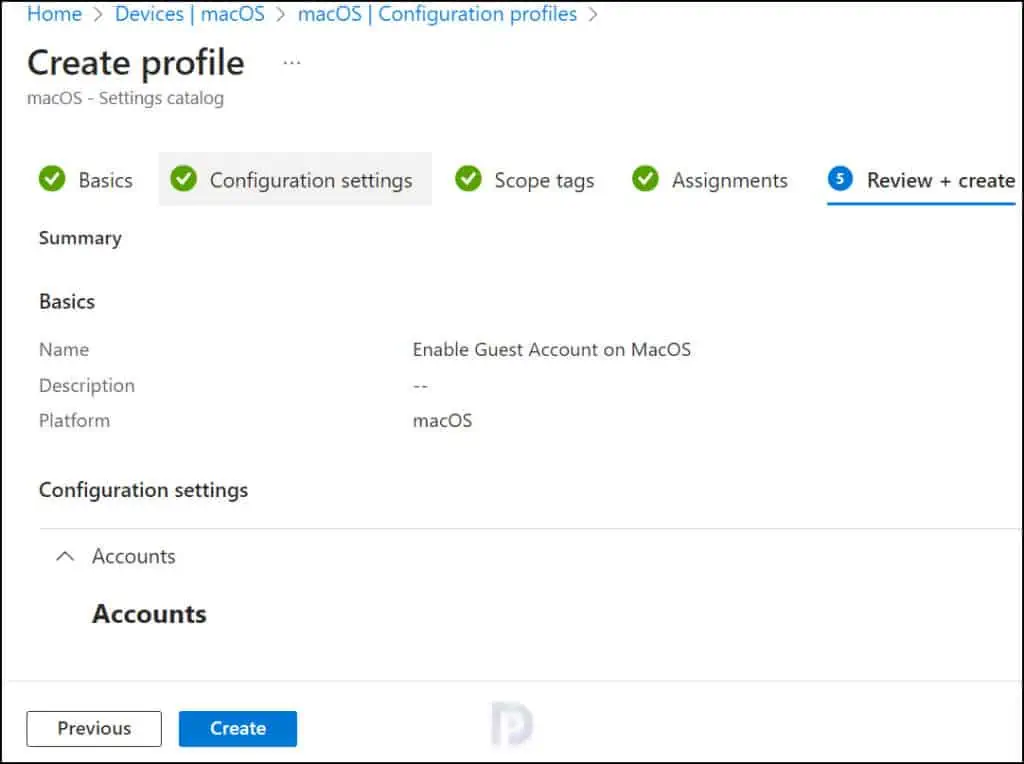1024x764 pixels.
Task: Click the Create button
Action: [238, 729]
